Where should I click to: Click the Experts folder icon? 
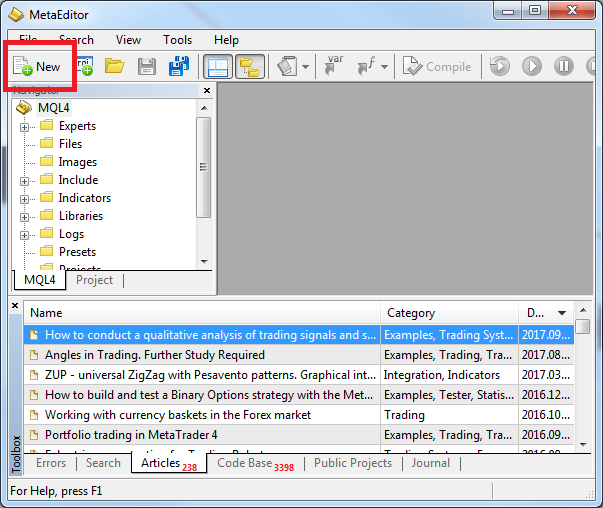pos(47,125)
